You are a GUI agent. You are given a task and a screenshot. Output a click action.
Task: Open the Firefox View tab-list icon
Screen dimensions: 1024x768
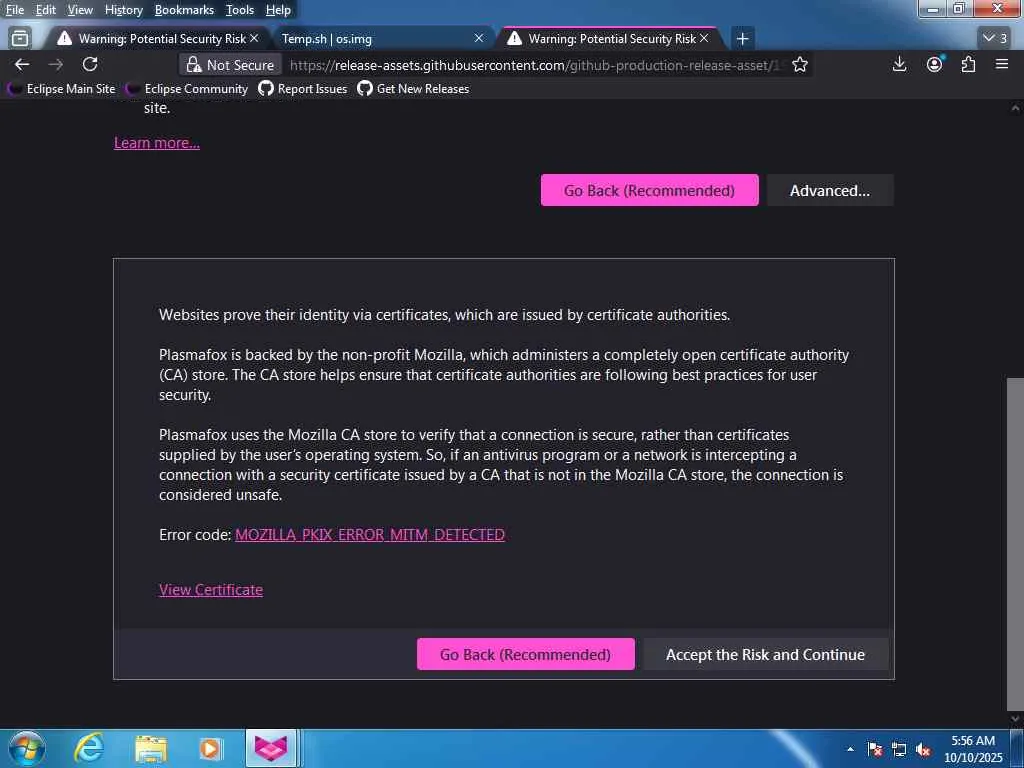click(20, 39)
